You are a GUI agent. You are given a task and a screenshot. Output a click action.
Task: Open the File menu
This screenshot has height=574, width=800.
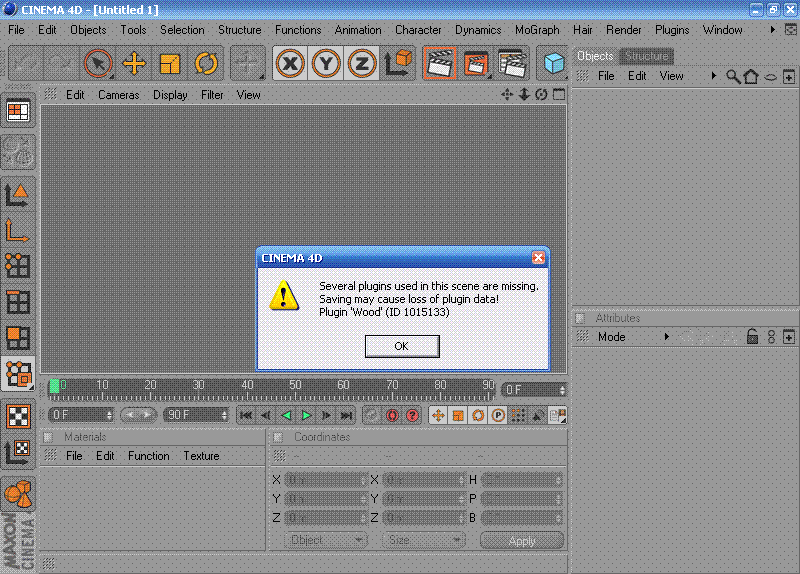(x=16, y=30)
